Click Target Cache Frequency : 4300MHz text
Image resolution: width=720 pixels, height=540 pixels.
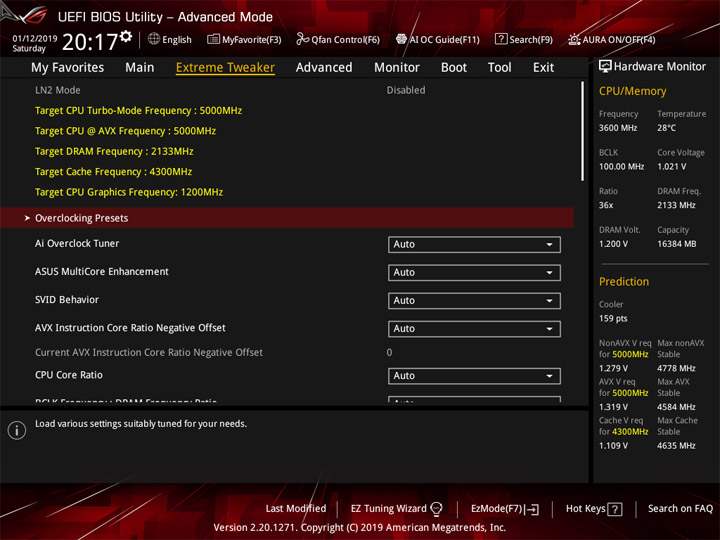(113, 172)
